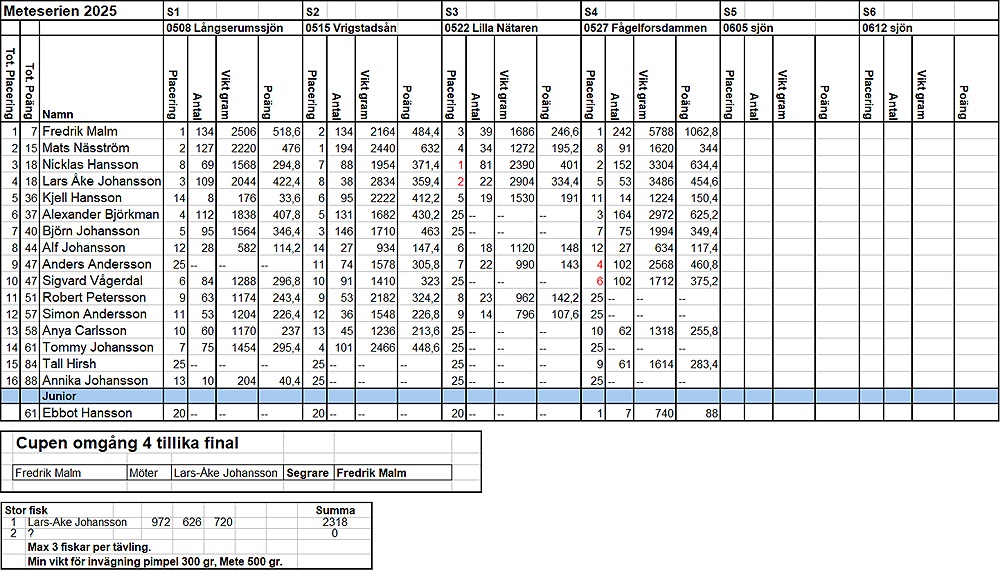Click the 2318 total weight cell
The image size is (1000, 571).
[x=335, y=522]
